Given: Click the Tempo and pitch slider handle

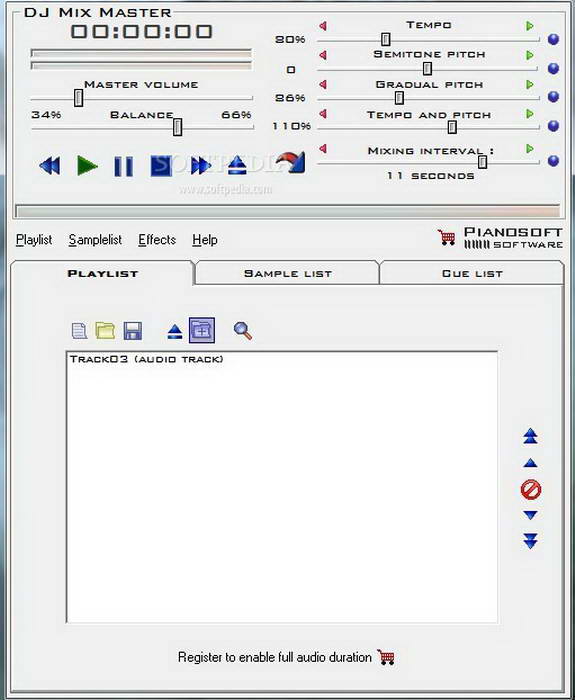Looking at the screenshot, I should [452, 127].
